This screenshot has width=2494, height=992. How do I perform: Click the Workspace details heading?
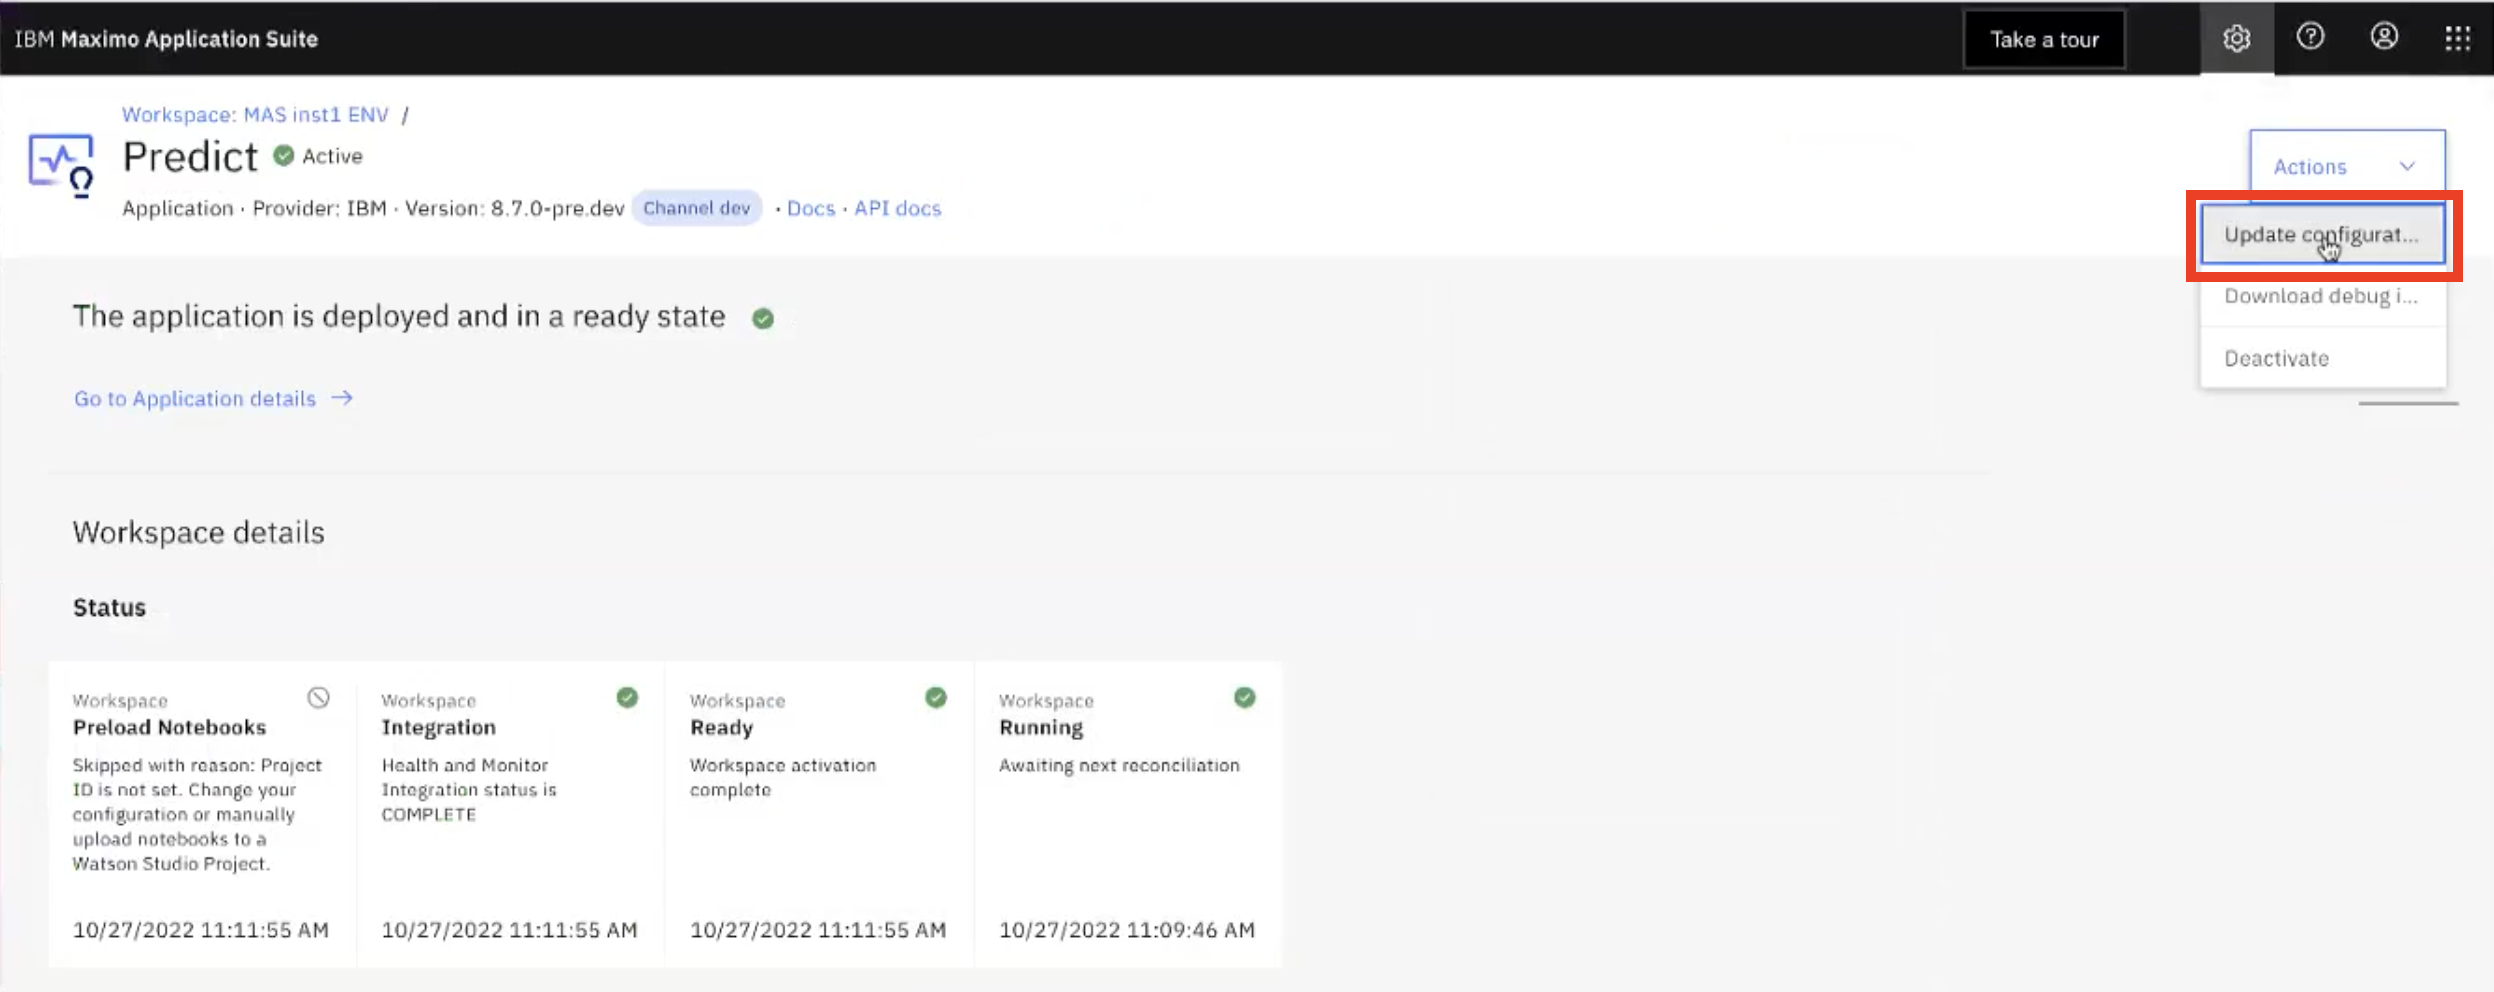pyautogui.click(x=198, y=532)
